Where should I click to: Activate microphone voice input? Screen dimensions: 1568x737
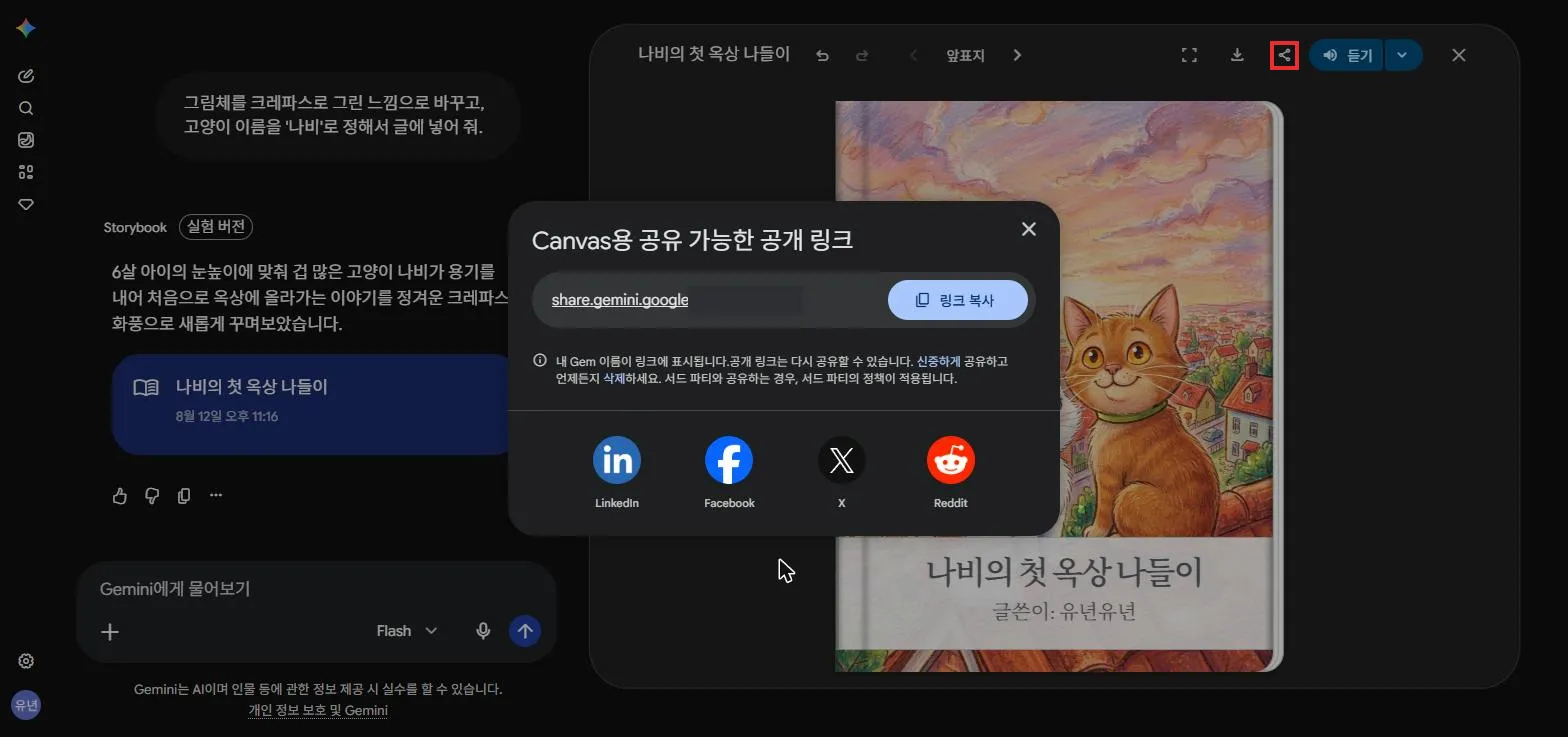[483, 631]
